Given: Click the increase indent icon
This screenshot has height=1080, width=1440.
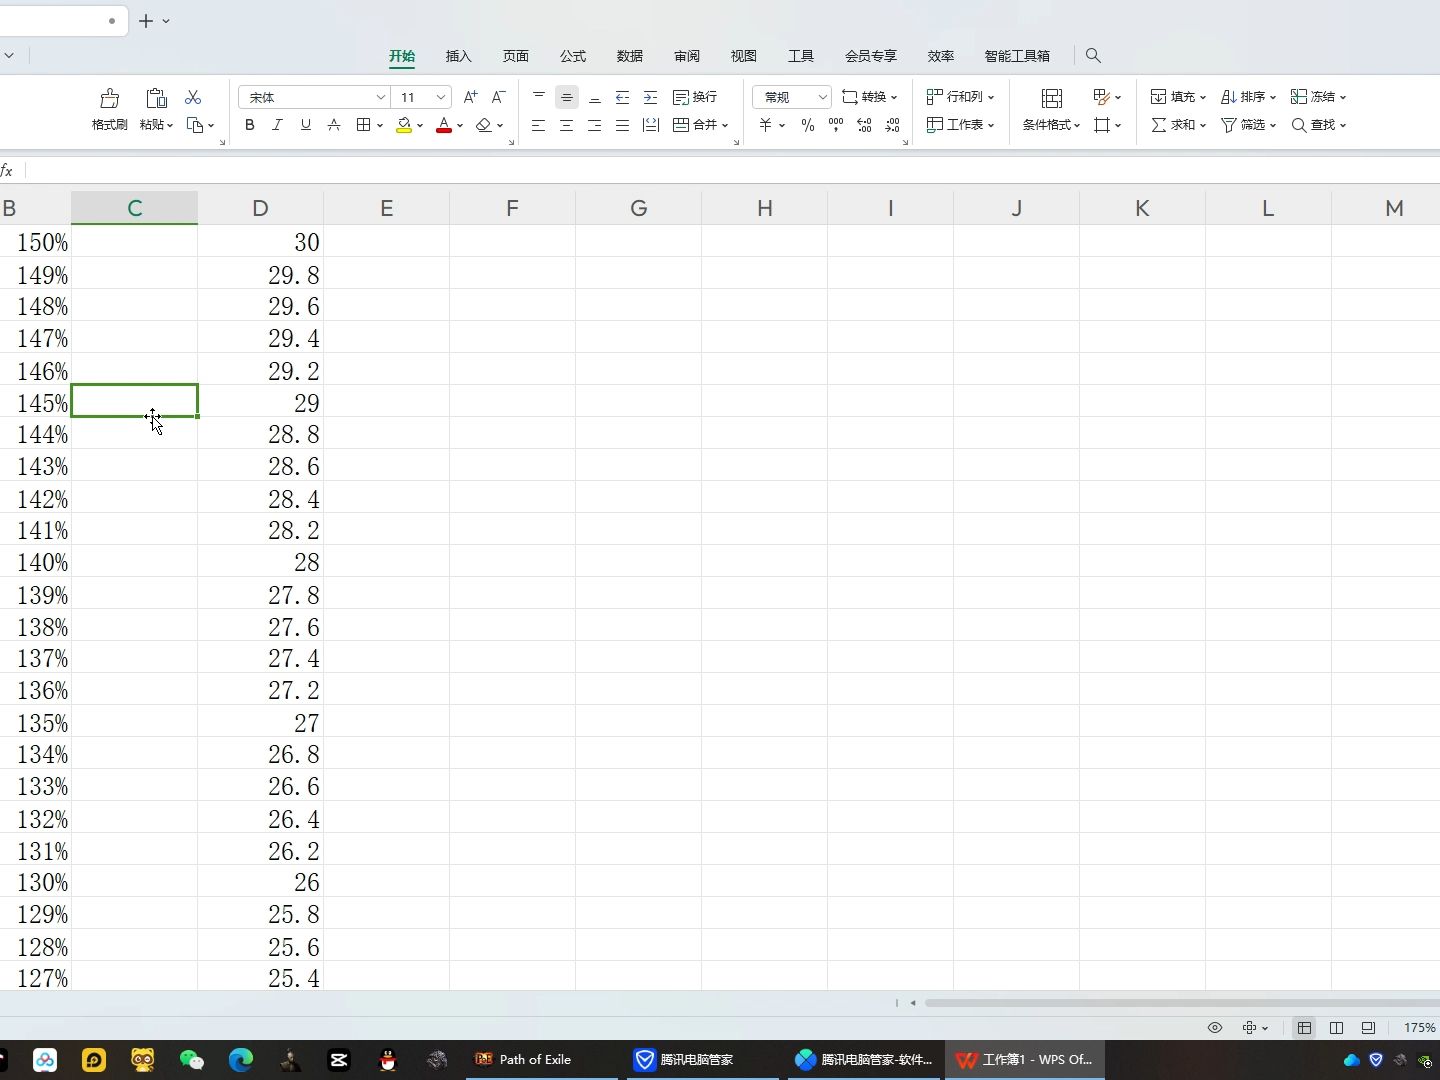Looking at the screenshot, I should (650, 97).
